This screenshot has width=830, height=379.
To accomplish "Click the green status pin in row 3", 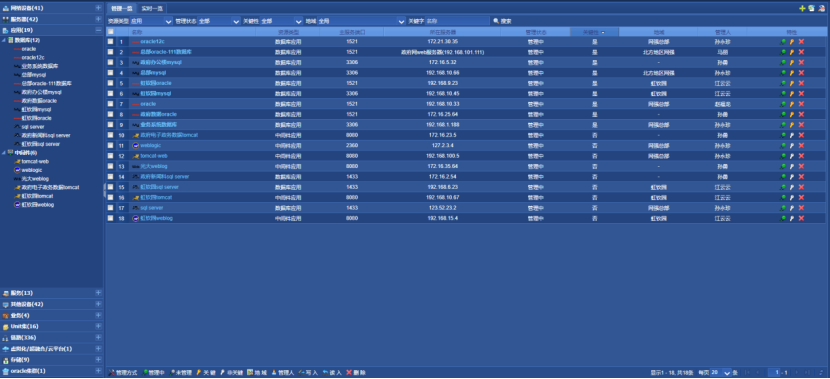I will (x=783, y=62).
